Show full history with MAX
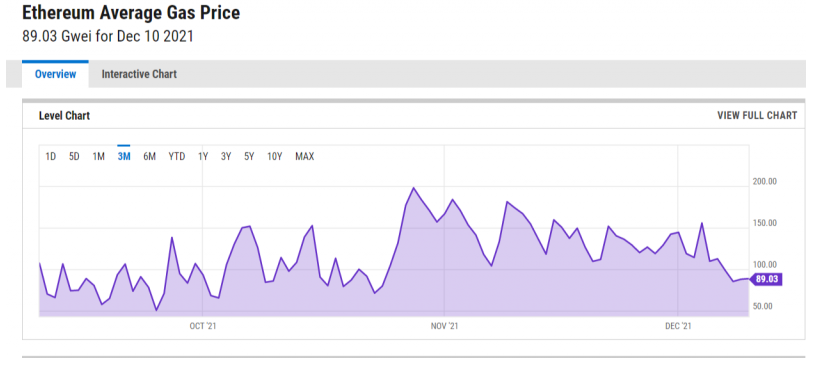817x365 pixels. click(305, 156)
